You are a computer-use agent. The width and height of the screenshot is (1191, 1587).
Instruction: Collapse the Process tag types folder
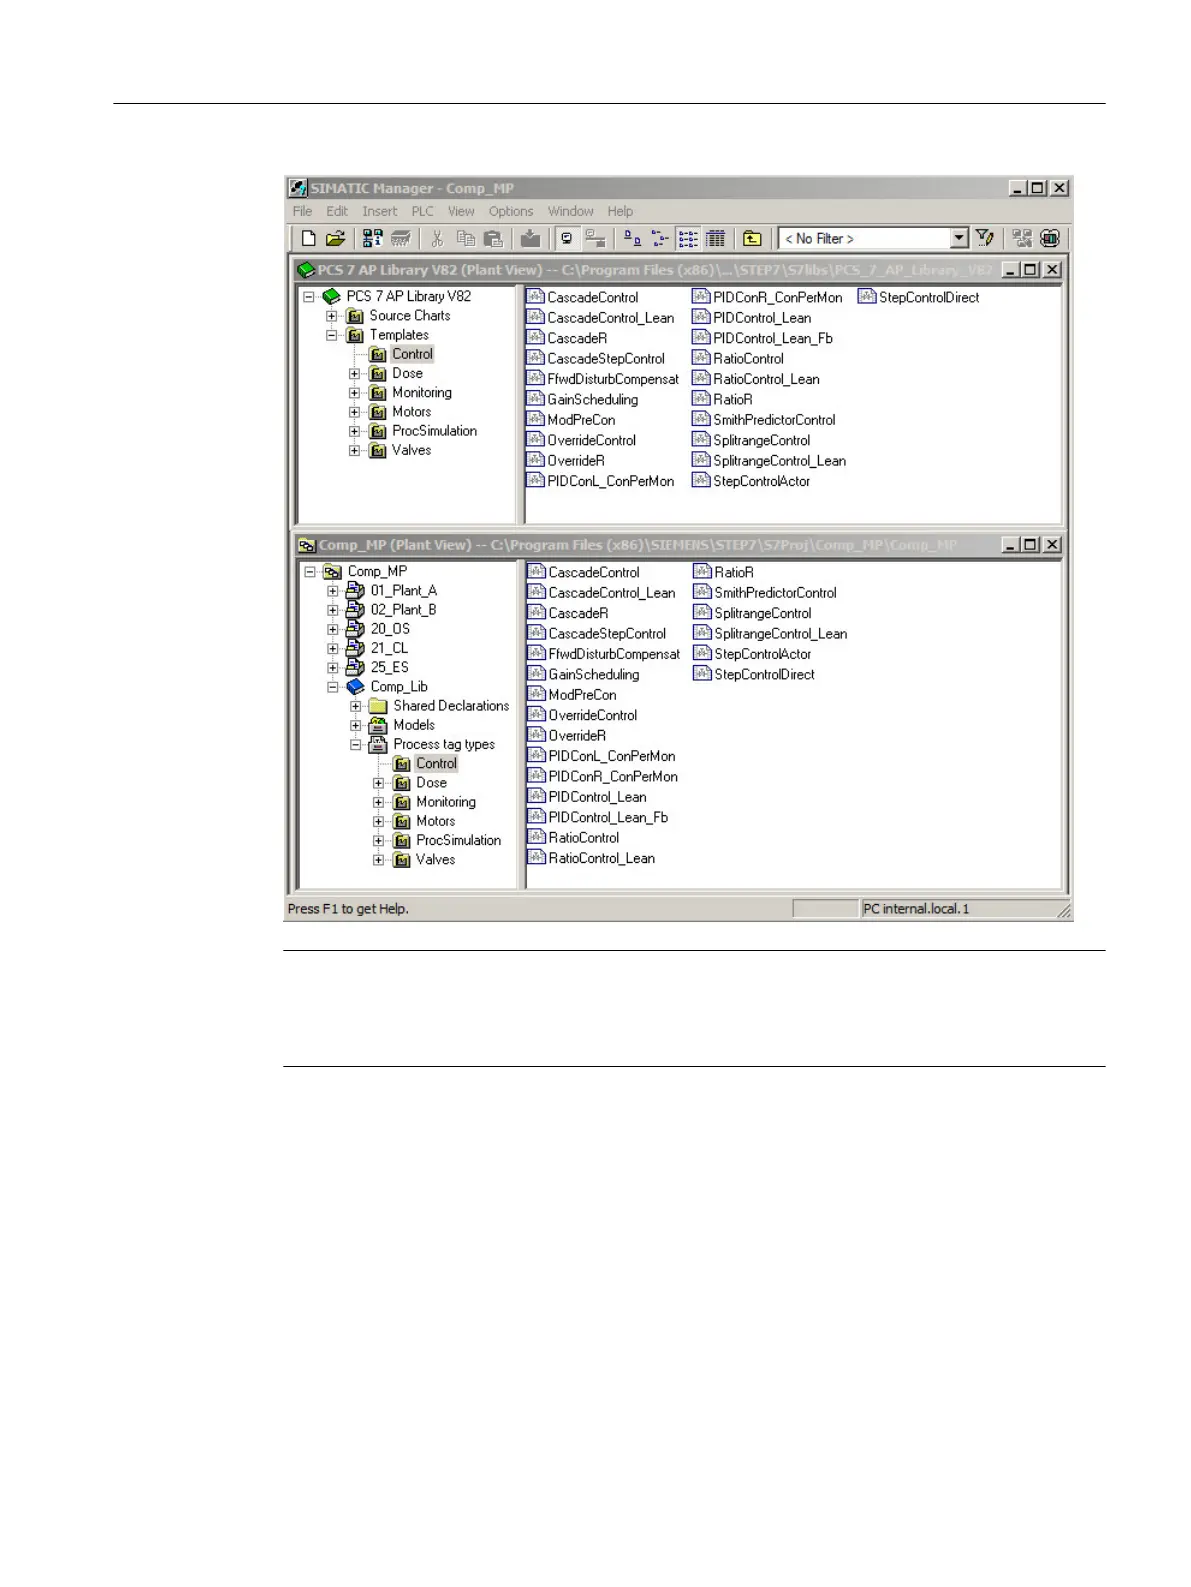[356, 745]
